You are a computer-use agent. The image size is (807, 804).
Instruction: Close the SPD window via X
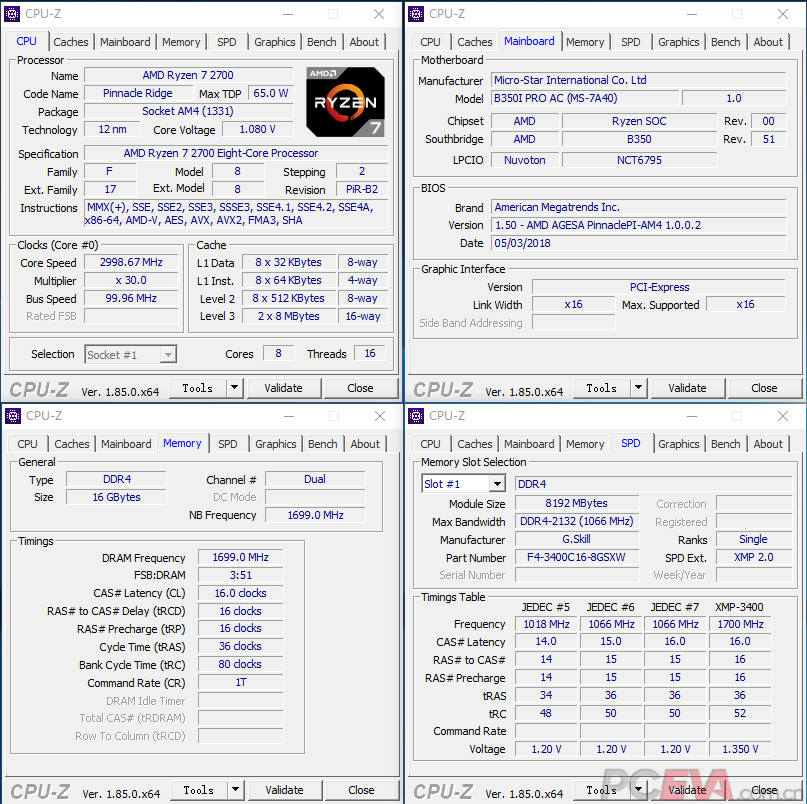(x=782, y=416)
